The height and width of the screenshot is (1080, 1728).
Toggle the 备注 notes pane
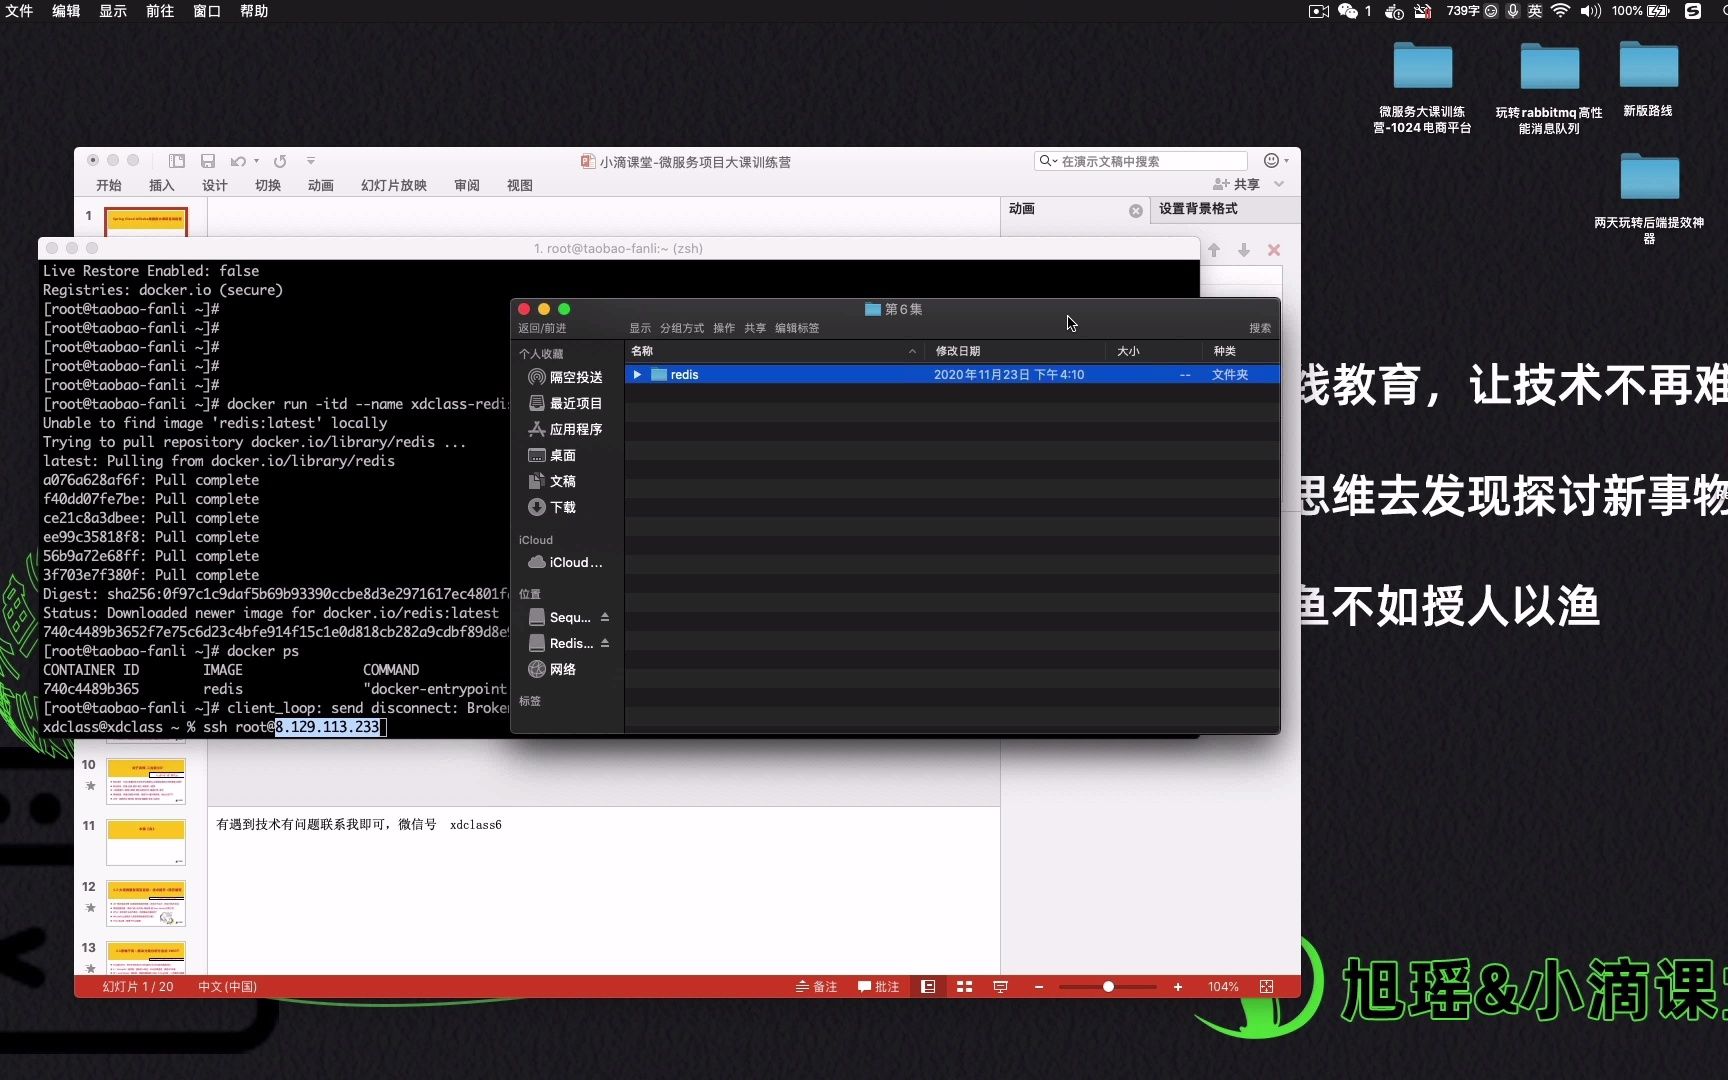816,987
